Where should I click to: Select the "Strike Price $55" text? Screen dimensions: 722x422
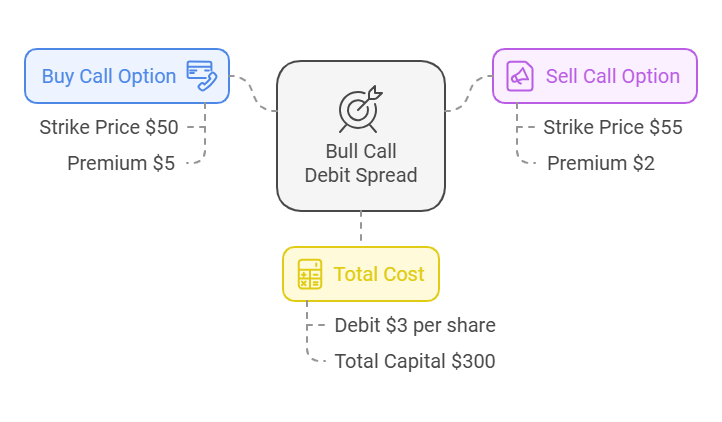[x=612, y=127]
